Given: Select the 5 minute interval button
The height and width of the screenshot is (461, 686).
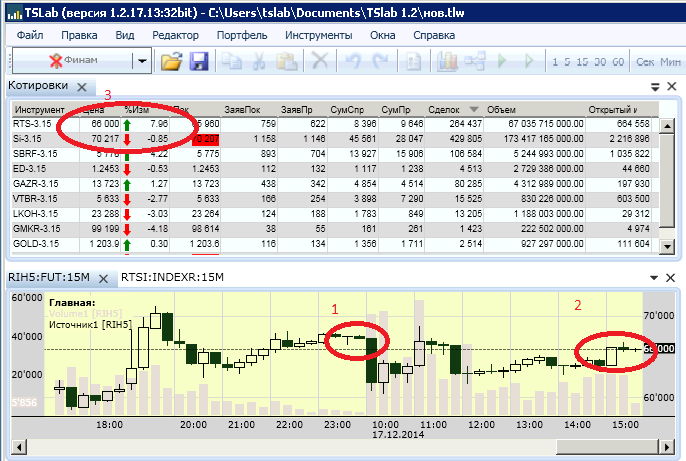Looking at the screenshot, I should 567,62.
